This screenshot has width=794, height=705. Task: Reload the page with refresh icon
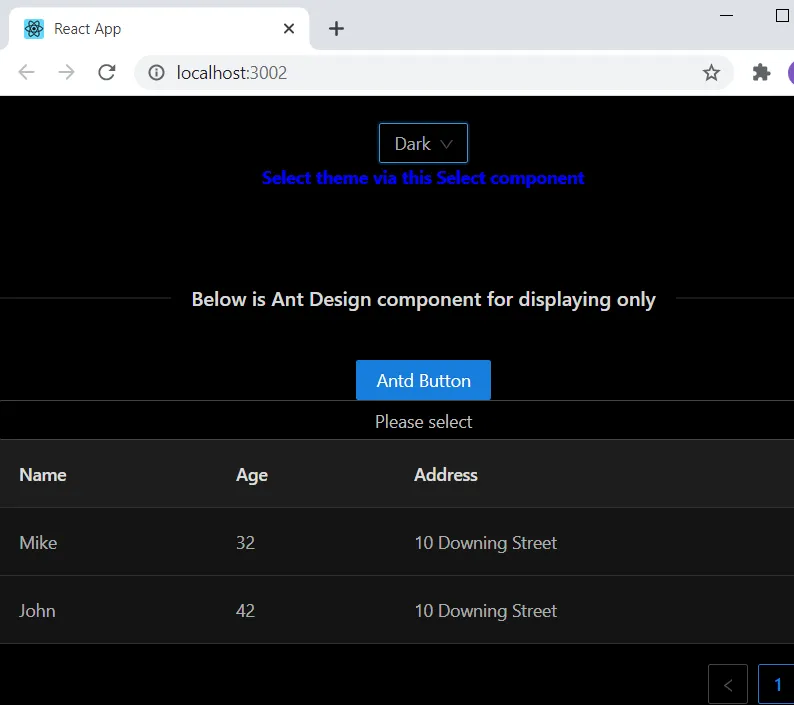click(x=106, y=73)
